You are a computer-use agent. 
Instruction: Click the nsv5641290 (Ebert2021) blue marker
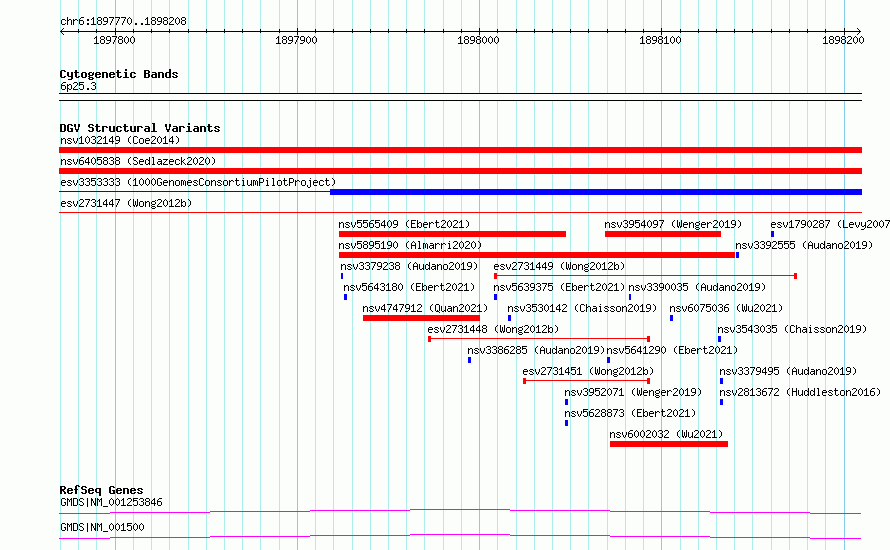click(x=608, y=360)
